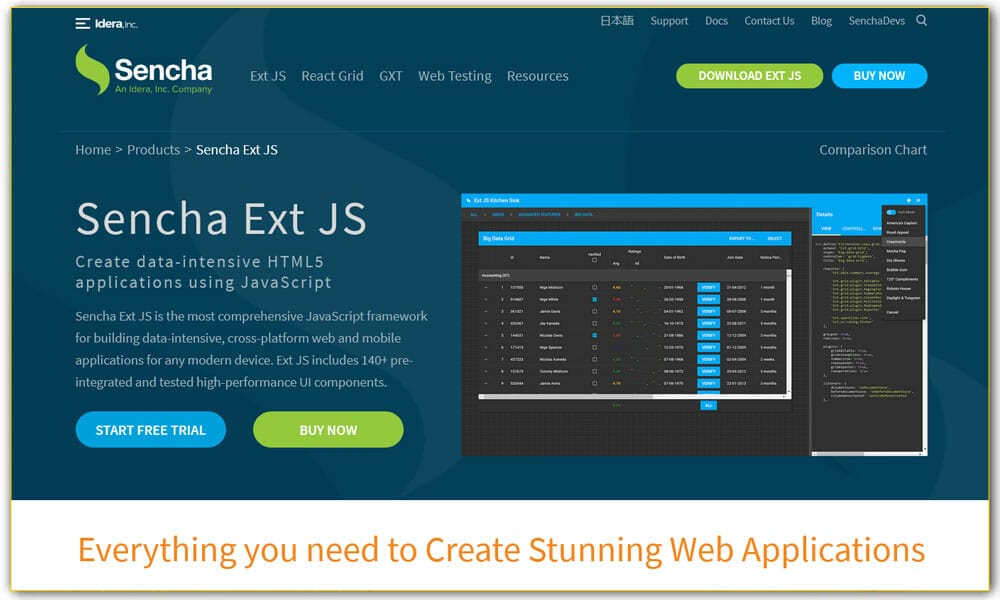Screen dimensions: 1000x600
Task: Open the Docs page from the top menu
Action: point(716,20)
